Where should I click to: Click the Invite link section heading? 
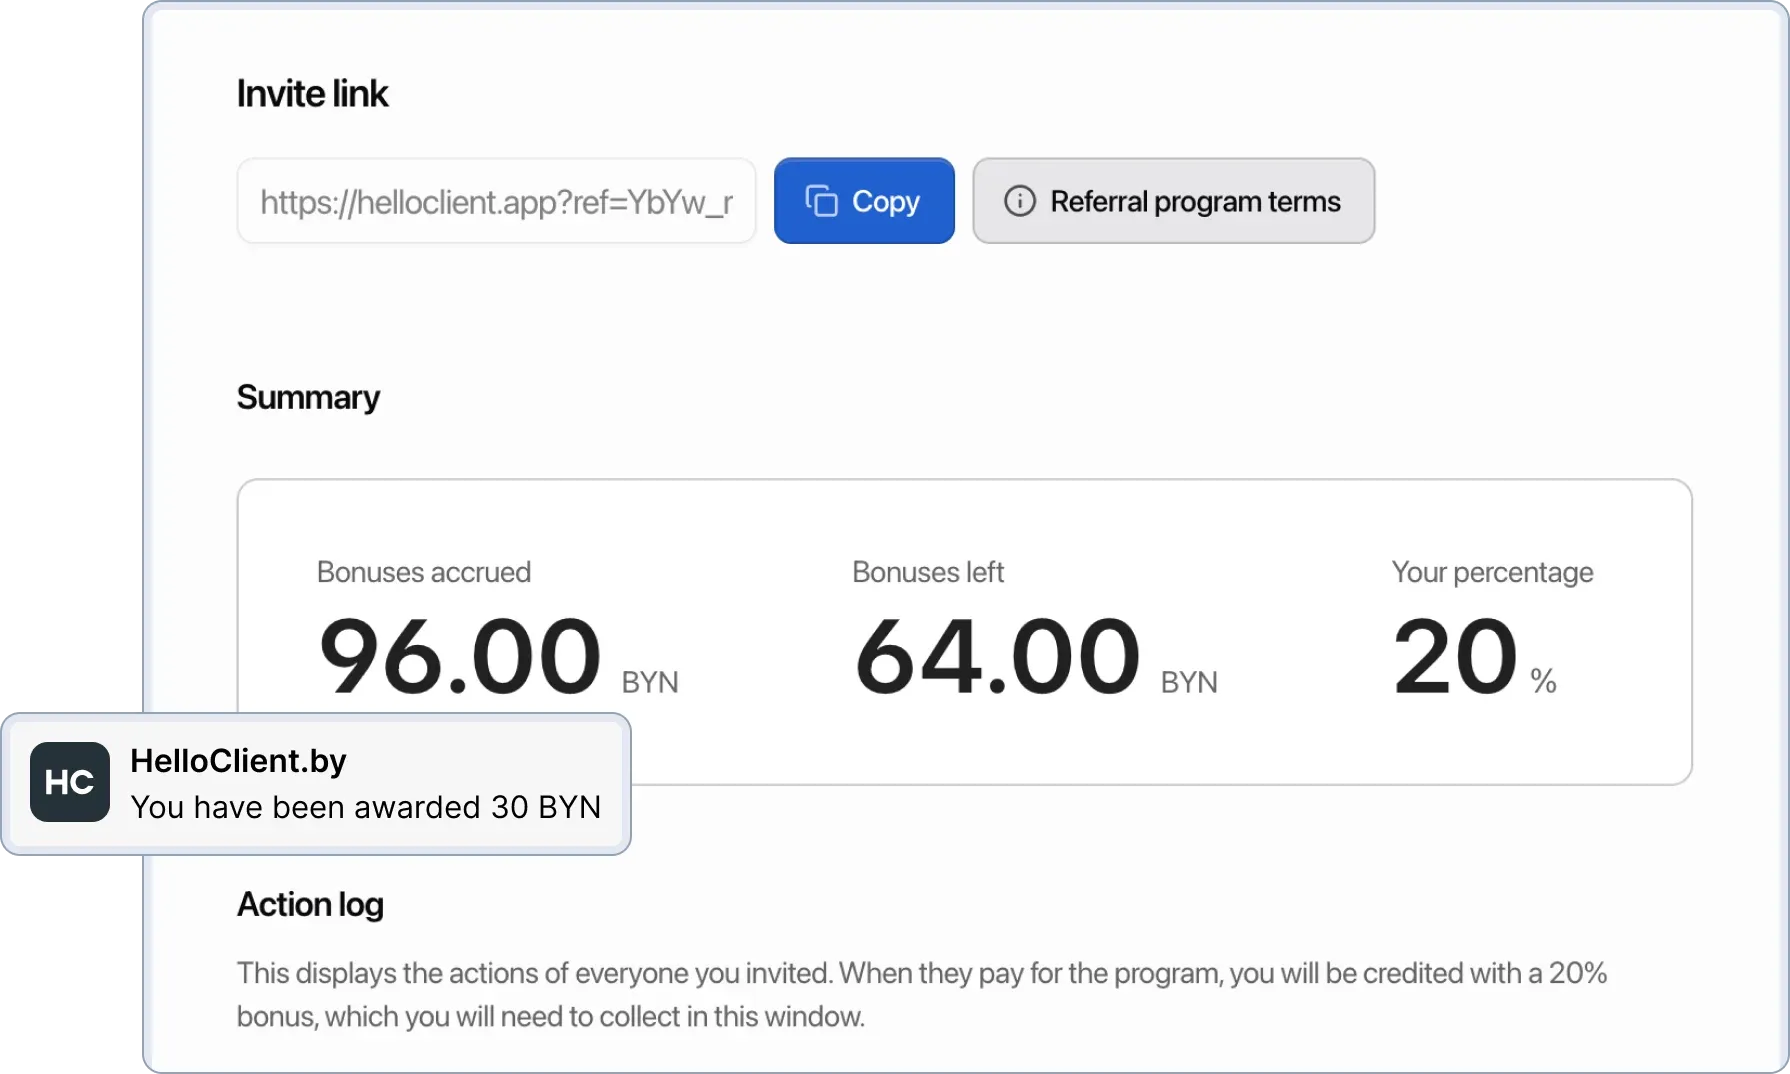coord(312,92)
